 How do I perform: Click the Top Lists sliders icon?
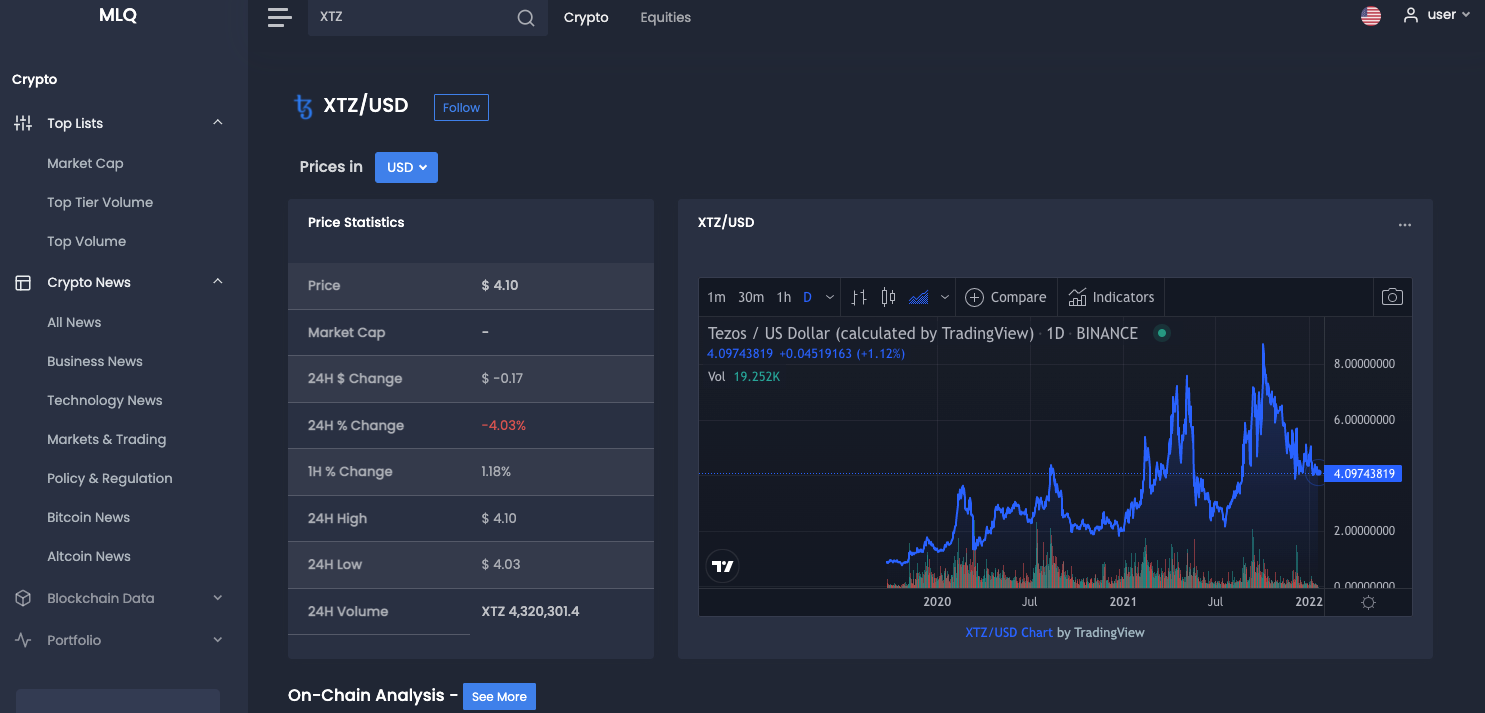(x=23, y=123)
